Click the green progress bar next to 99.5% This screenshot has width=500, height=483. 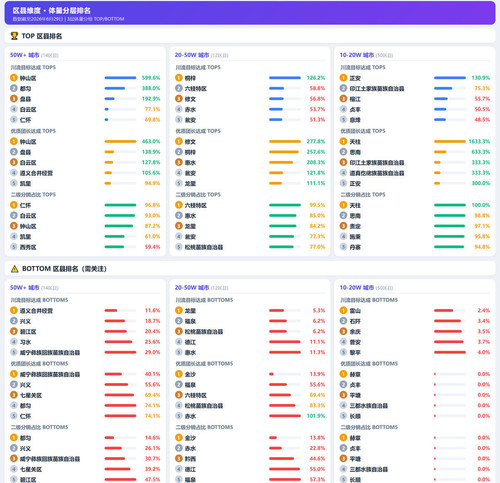point(285,205)
